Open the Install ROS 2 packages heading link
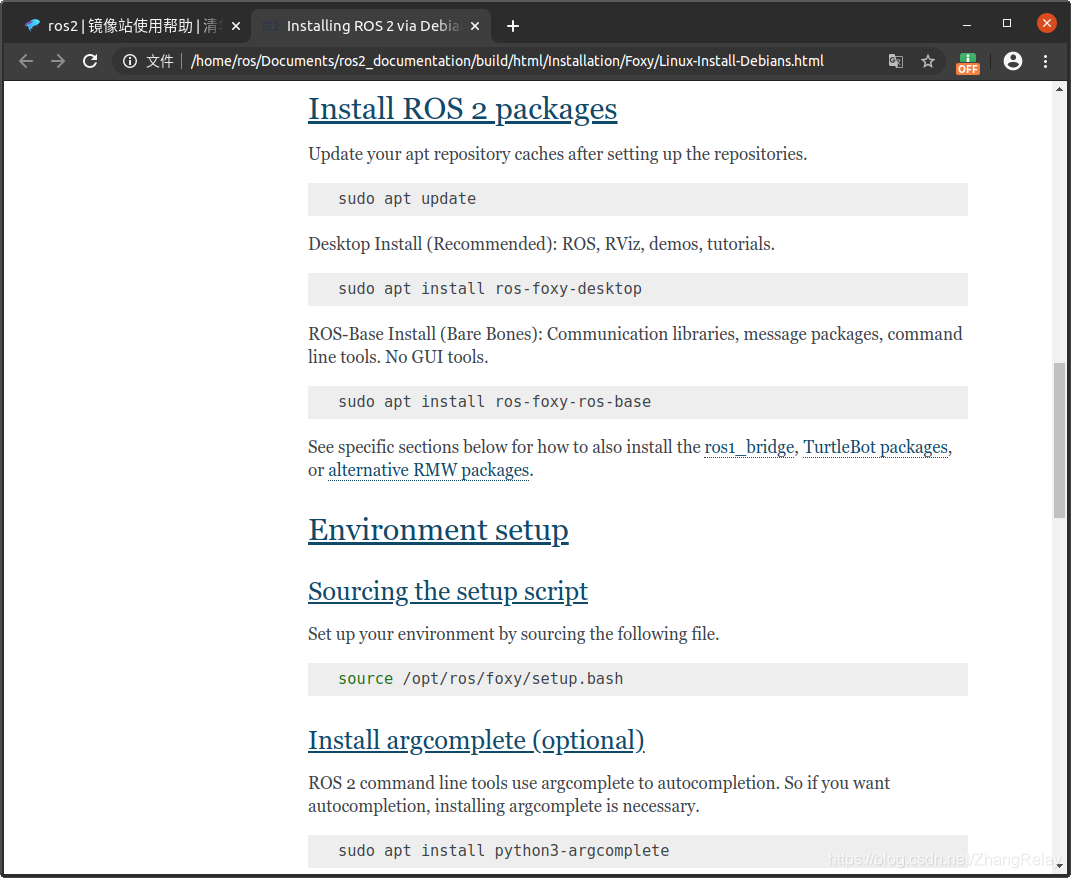Screen dimensions: 1071x878 pyautogui.click(x=462, y=109)
